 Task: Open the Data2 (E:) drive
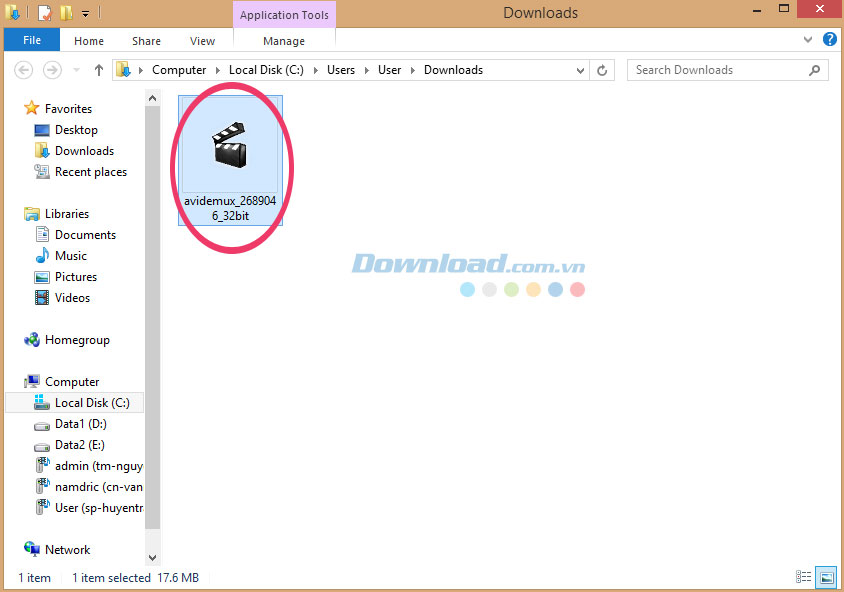pyautogui.click(x=79, y=445)
